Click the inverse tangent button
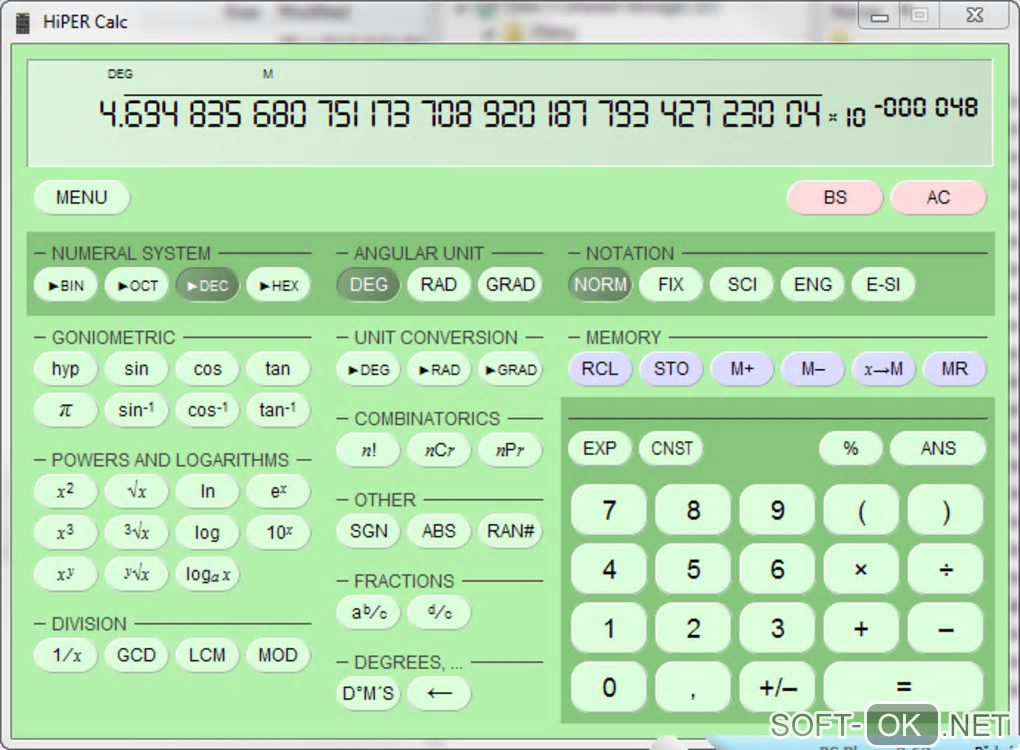 tap(278, 410)
